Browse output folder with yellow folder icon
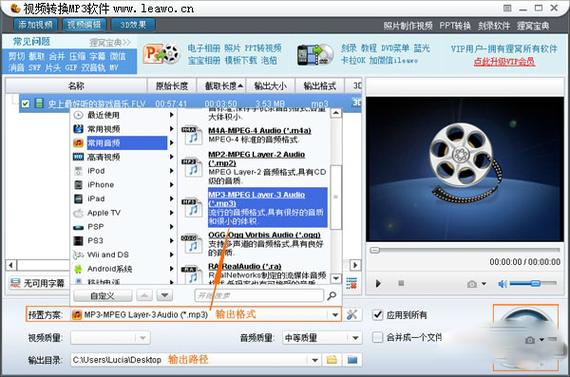 [332, 360]
